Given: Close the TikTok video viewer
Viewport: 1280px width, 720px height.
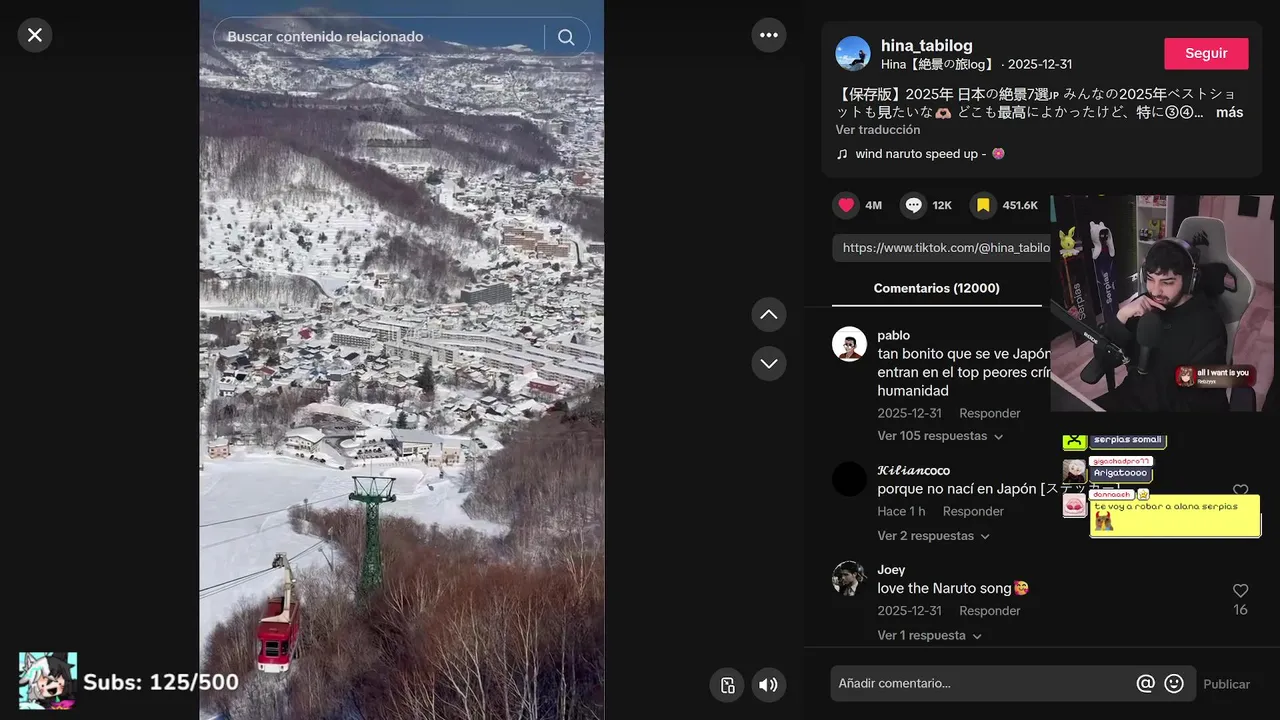Looking at the screenshot, I should (x=35, y=35).
